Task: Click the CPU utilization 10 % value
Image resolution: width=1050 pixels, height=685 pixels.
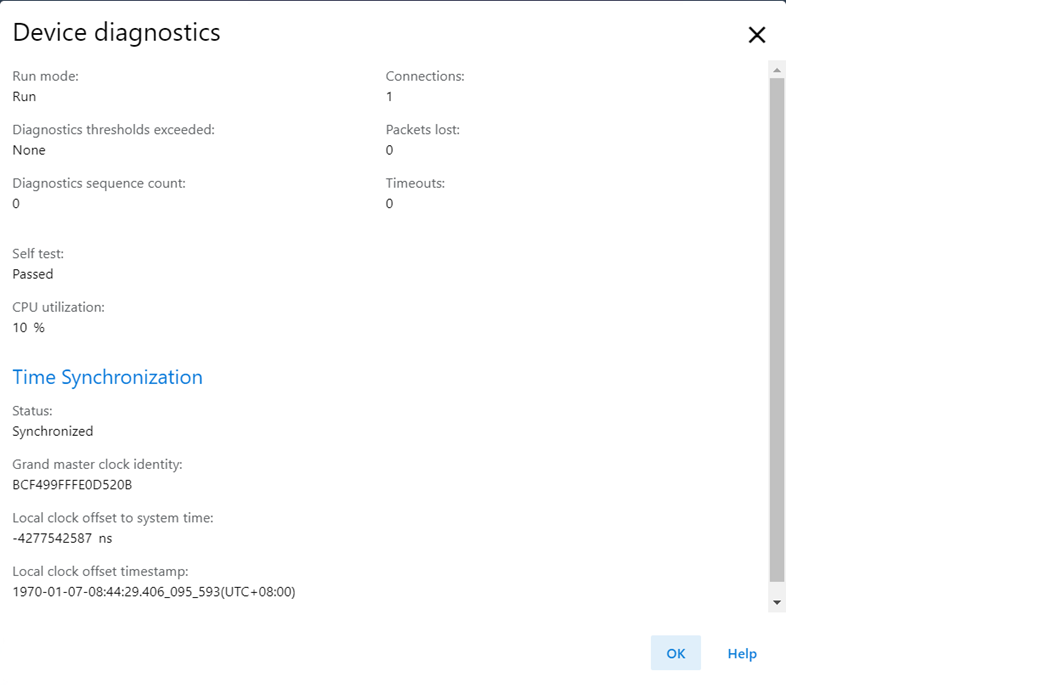Action: (29, 327)
